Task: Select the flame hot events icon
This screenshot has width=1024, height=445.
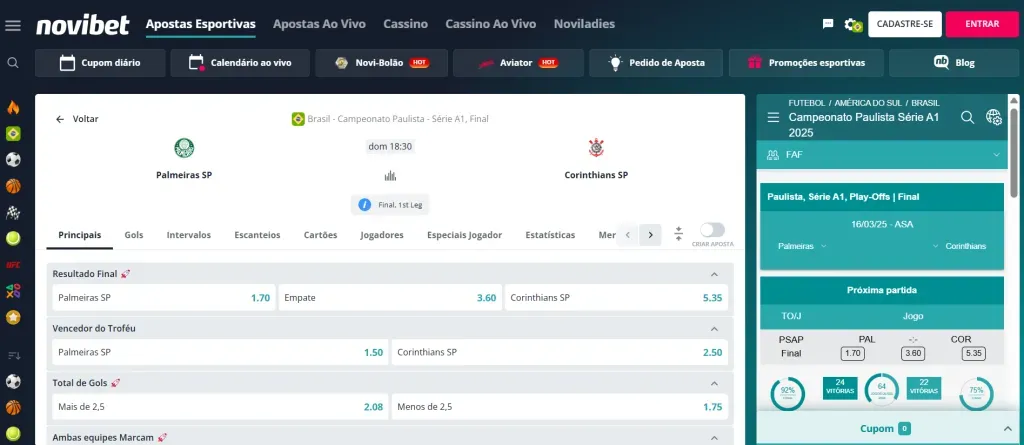Action: [13, 107]
